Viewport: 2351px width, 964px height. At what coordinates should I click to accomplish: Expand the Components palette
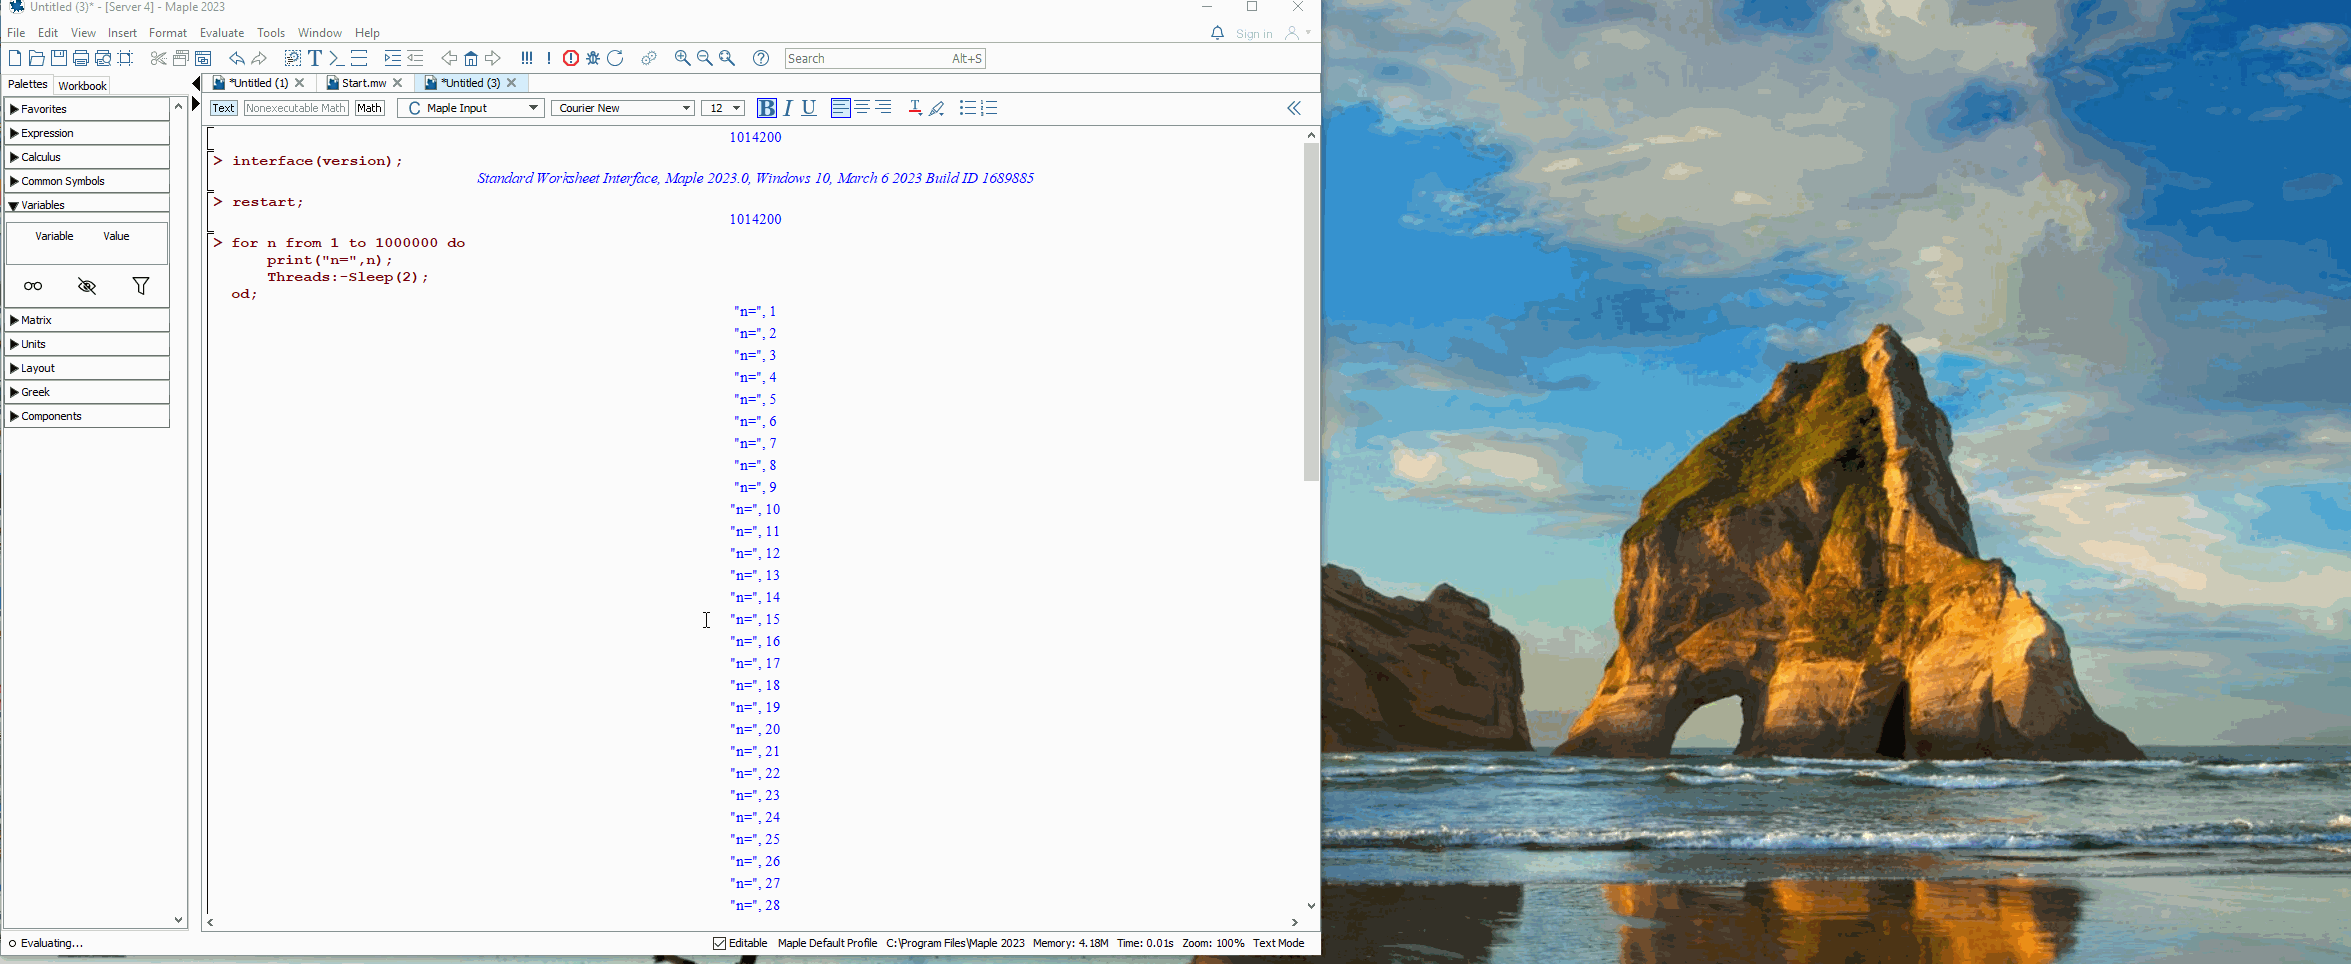pos(87,416)
